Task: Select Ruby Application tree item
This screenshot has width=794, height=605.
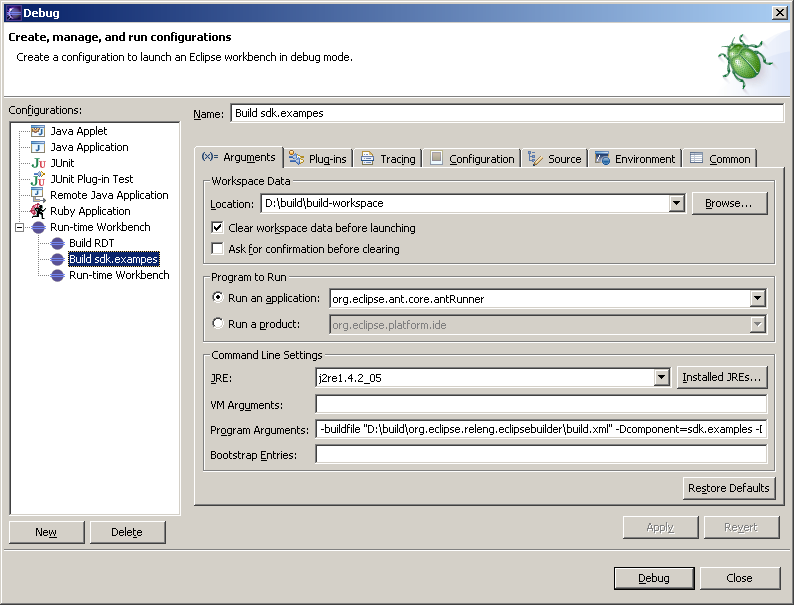Action: click(x=90, y=211)
